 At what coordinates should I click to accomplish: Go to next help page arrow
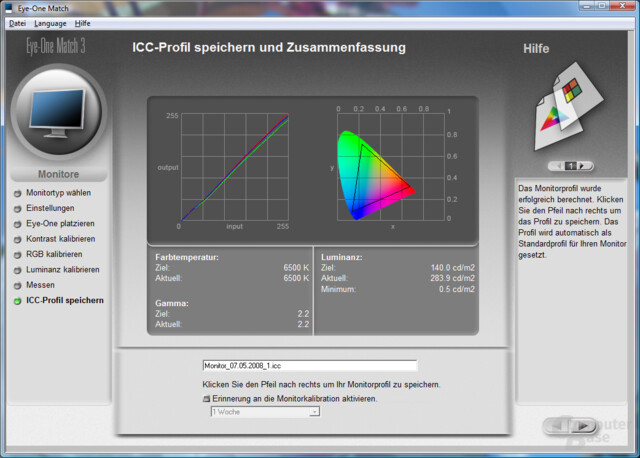[584, 166]
